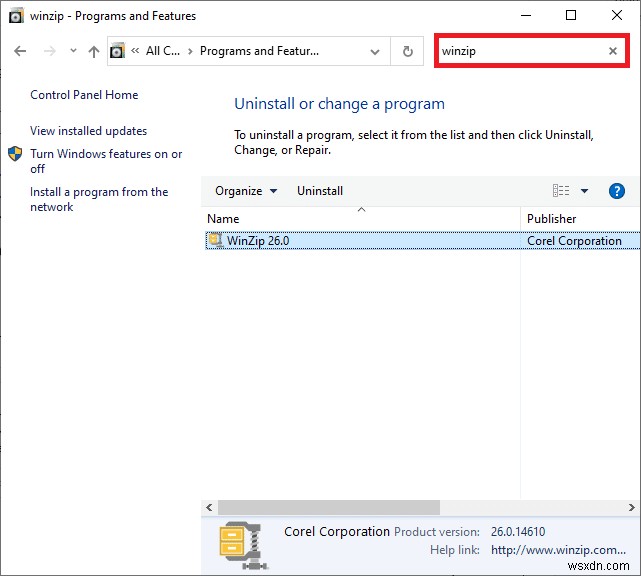641x576 pixels.
Task: Click the address bar folder icon
Action: (117, 51)
